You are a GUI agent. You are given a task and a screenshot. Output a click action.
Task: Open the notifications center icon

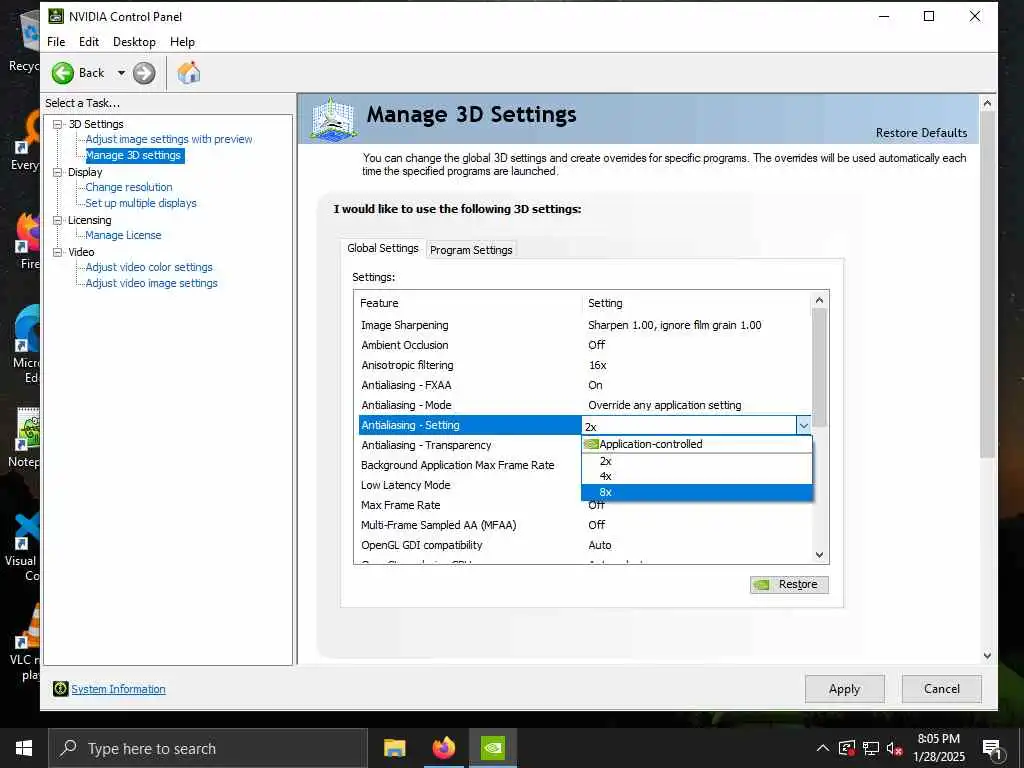tap(992, 749)
